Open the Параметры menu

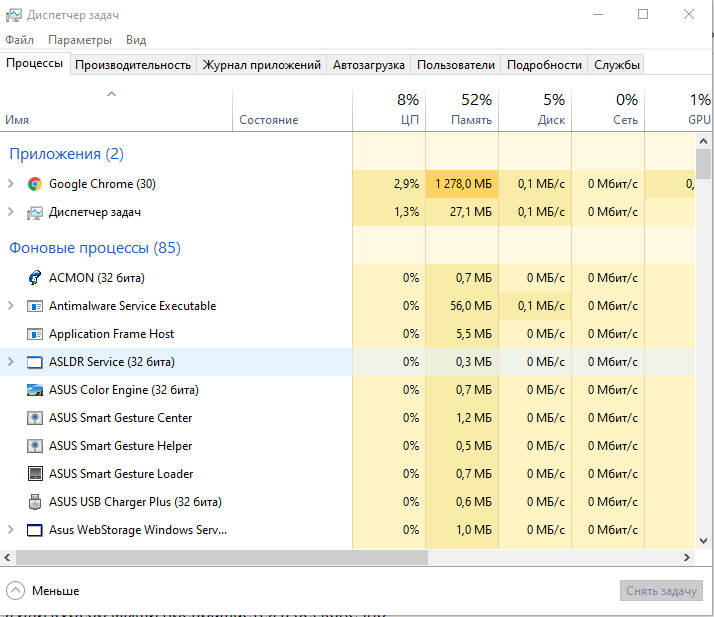point(80,40)
